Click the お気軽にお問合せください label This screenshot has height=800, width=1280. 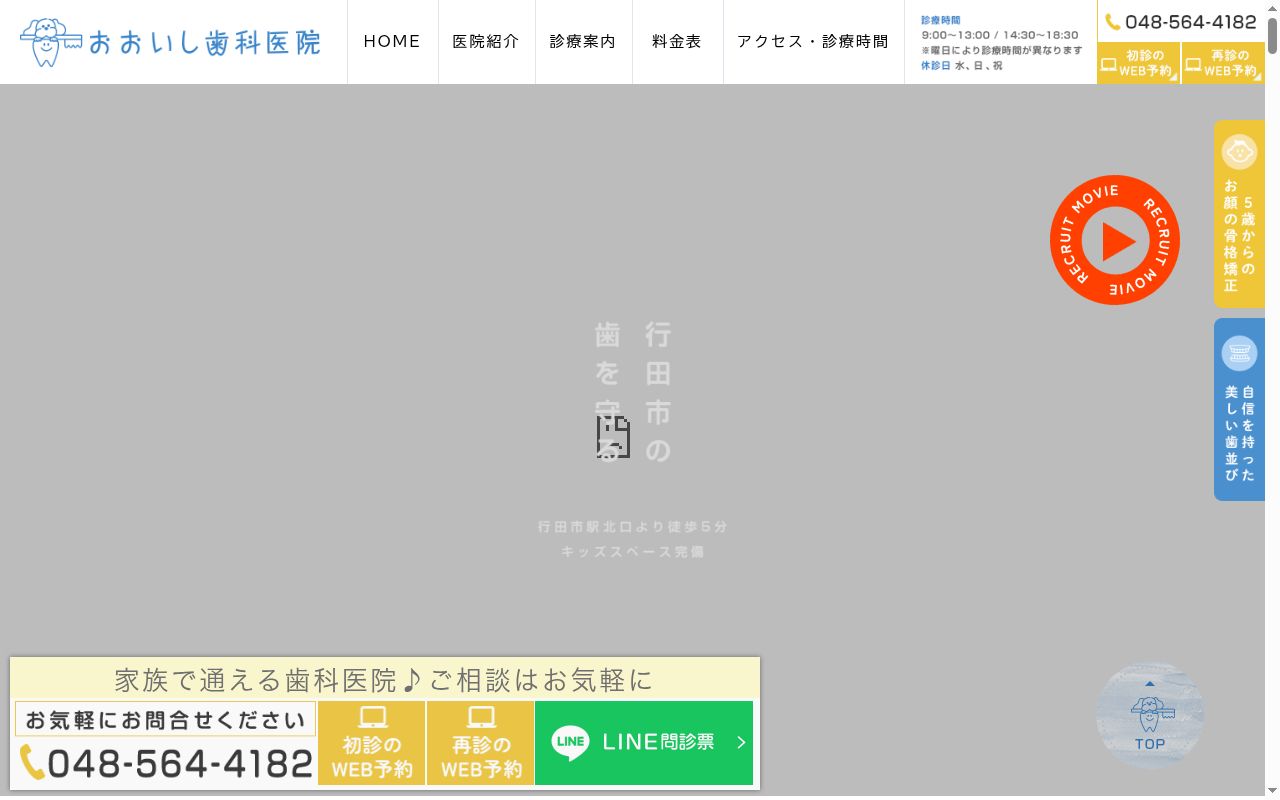165,719
